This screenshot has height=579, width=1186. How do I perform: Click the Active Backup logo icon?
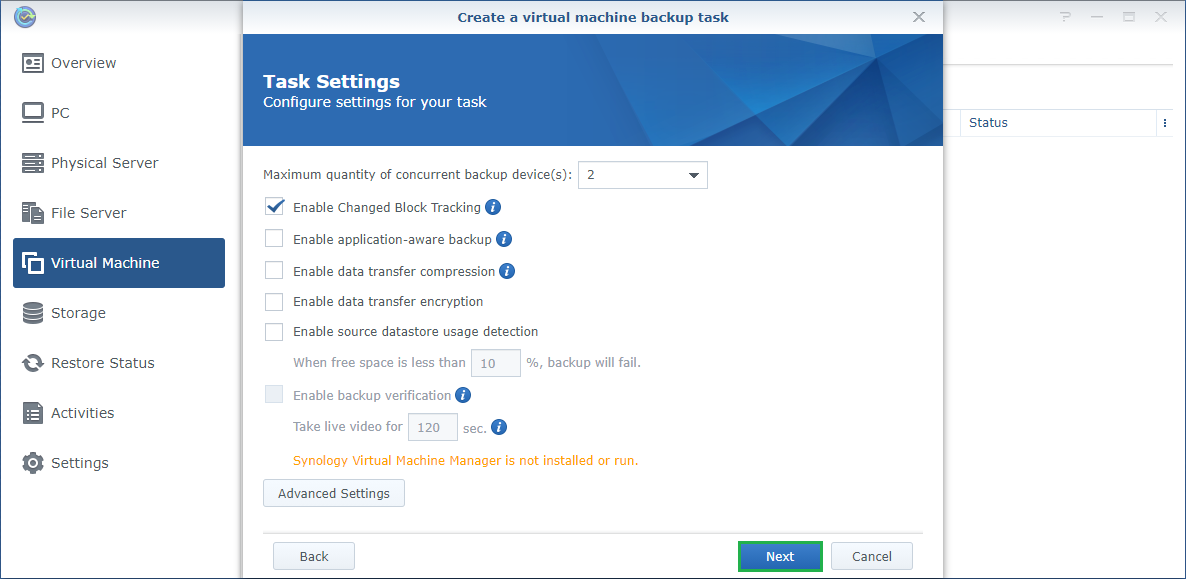(x=27, y=17)
